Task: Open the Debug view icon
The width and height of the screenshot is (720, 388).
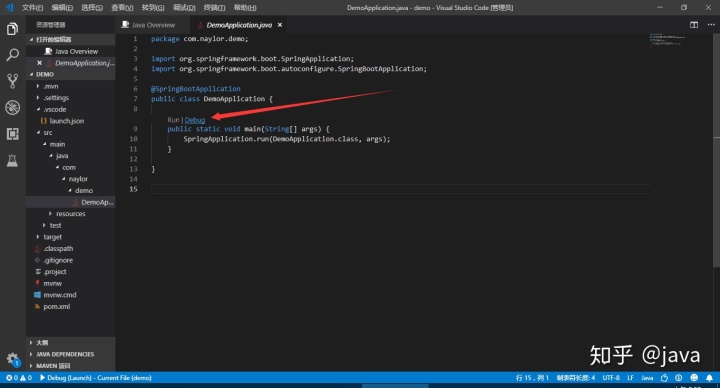Action: (x=12, y=107)
